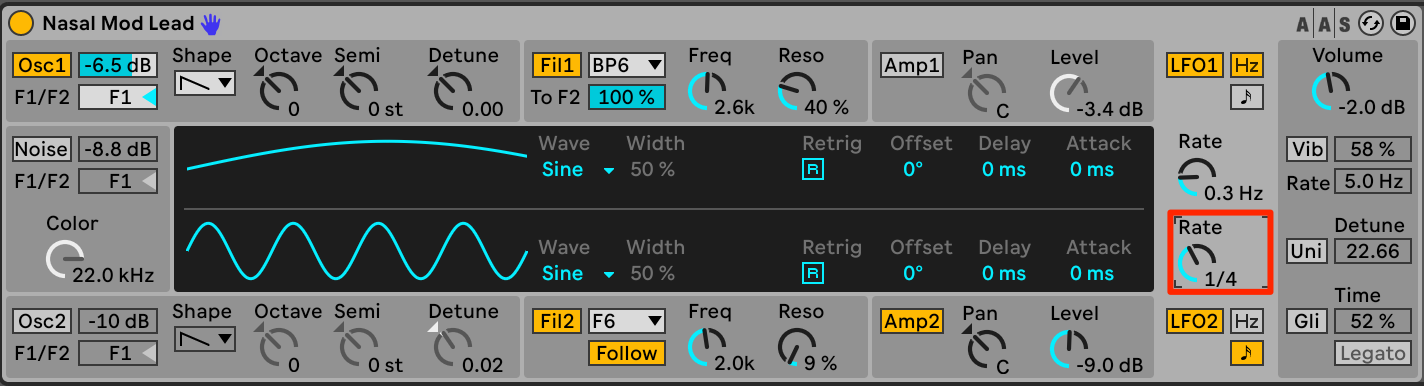Toggle the second LFO Retrig R icon
The height and width of the screenshot is (386, 1424).
(813, 273)
